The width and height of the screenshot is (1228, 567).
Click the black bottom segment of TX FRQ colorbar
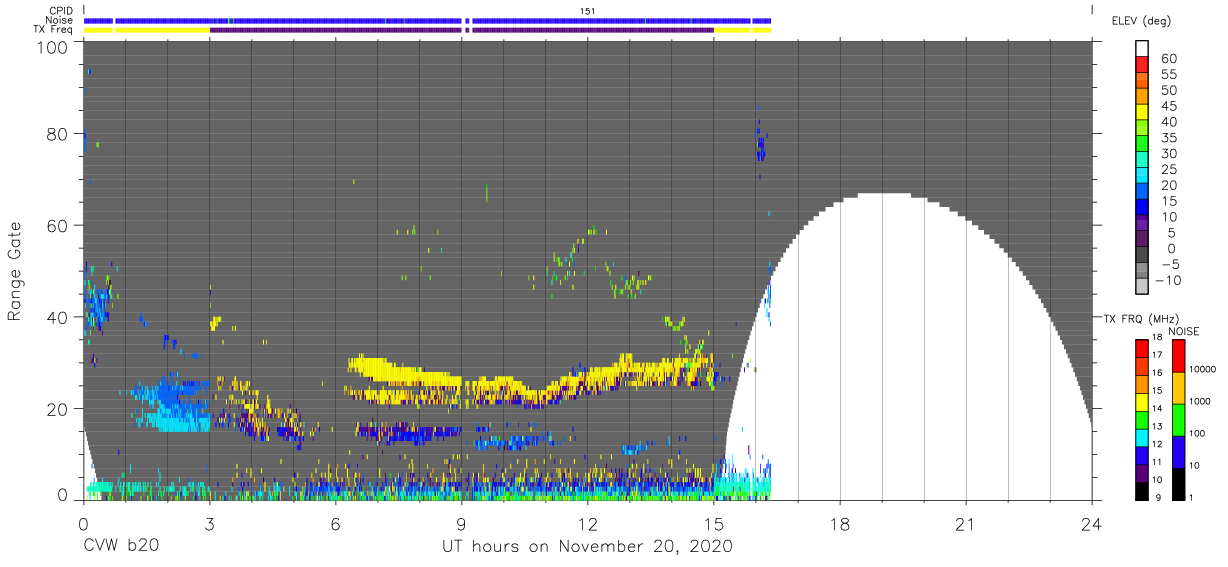pyautogui.click(x=1143, y=491)
